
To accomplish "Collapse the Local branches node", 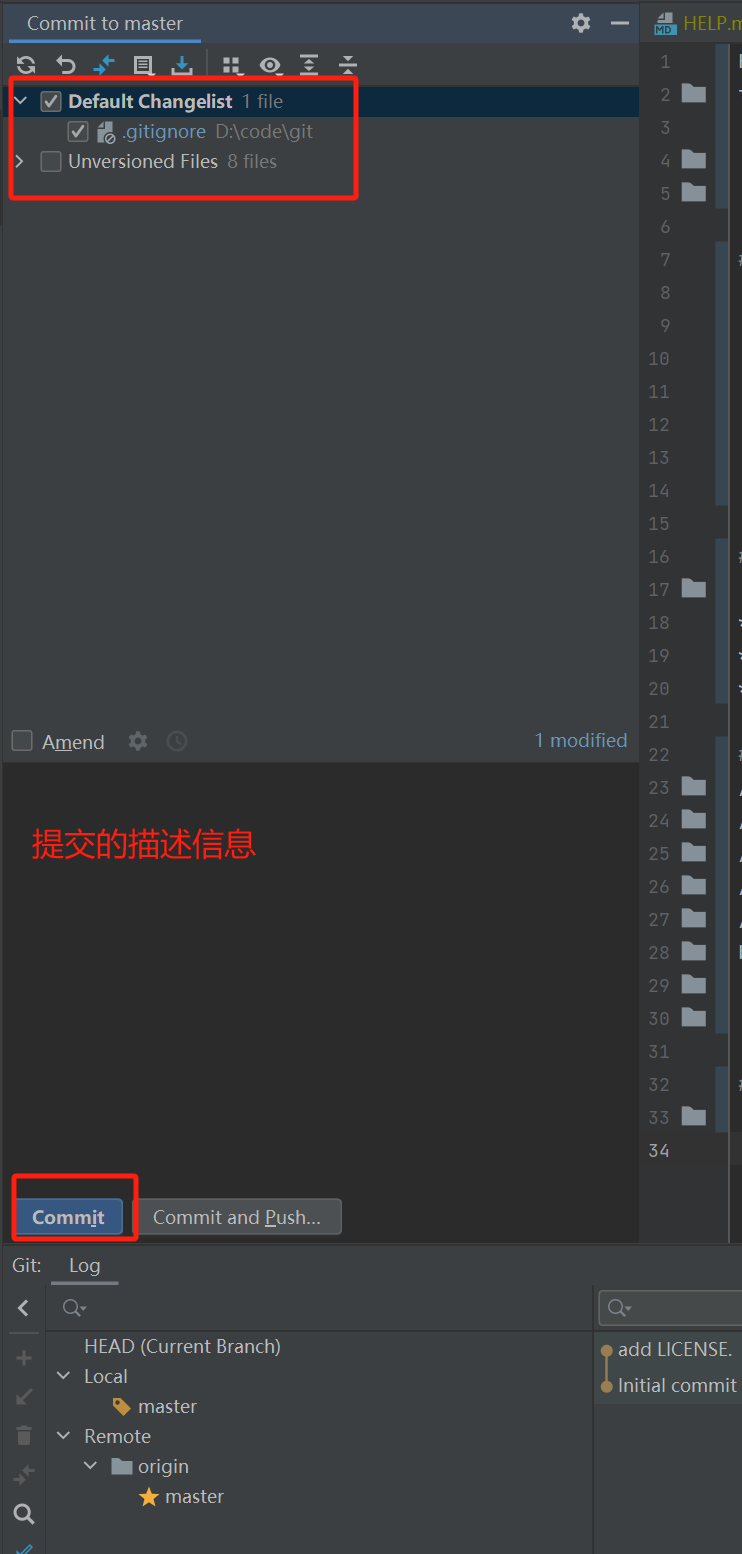I will click(x=64, y=1376).
